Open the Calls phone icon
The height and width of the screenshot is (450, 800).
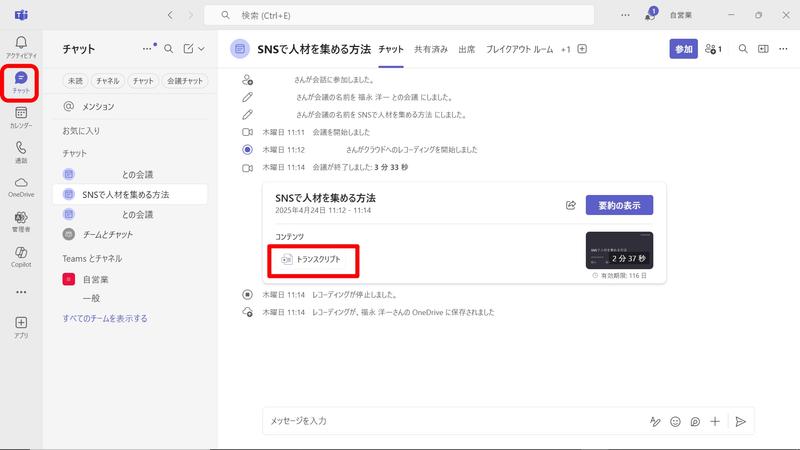pyautogui.click(x=21, y=152)
